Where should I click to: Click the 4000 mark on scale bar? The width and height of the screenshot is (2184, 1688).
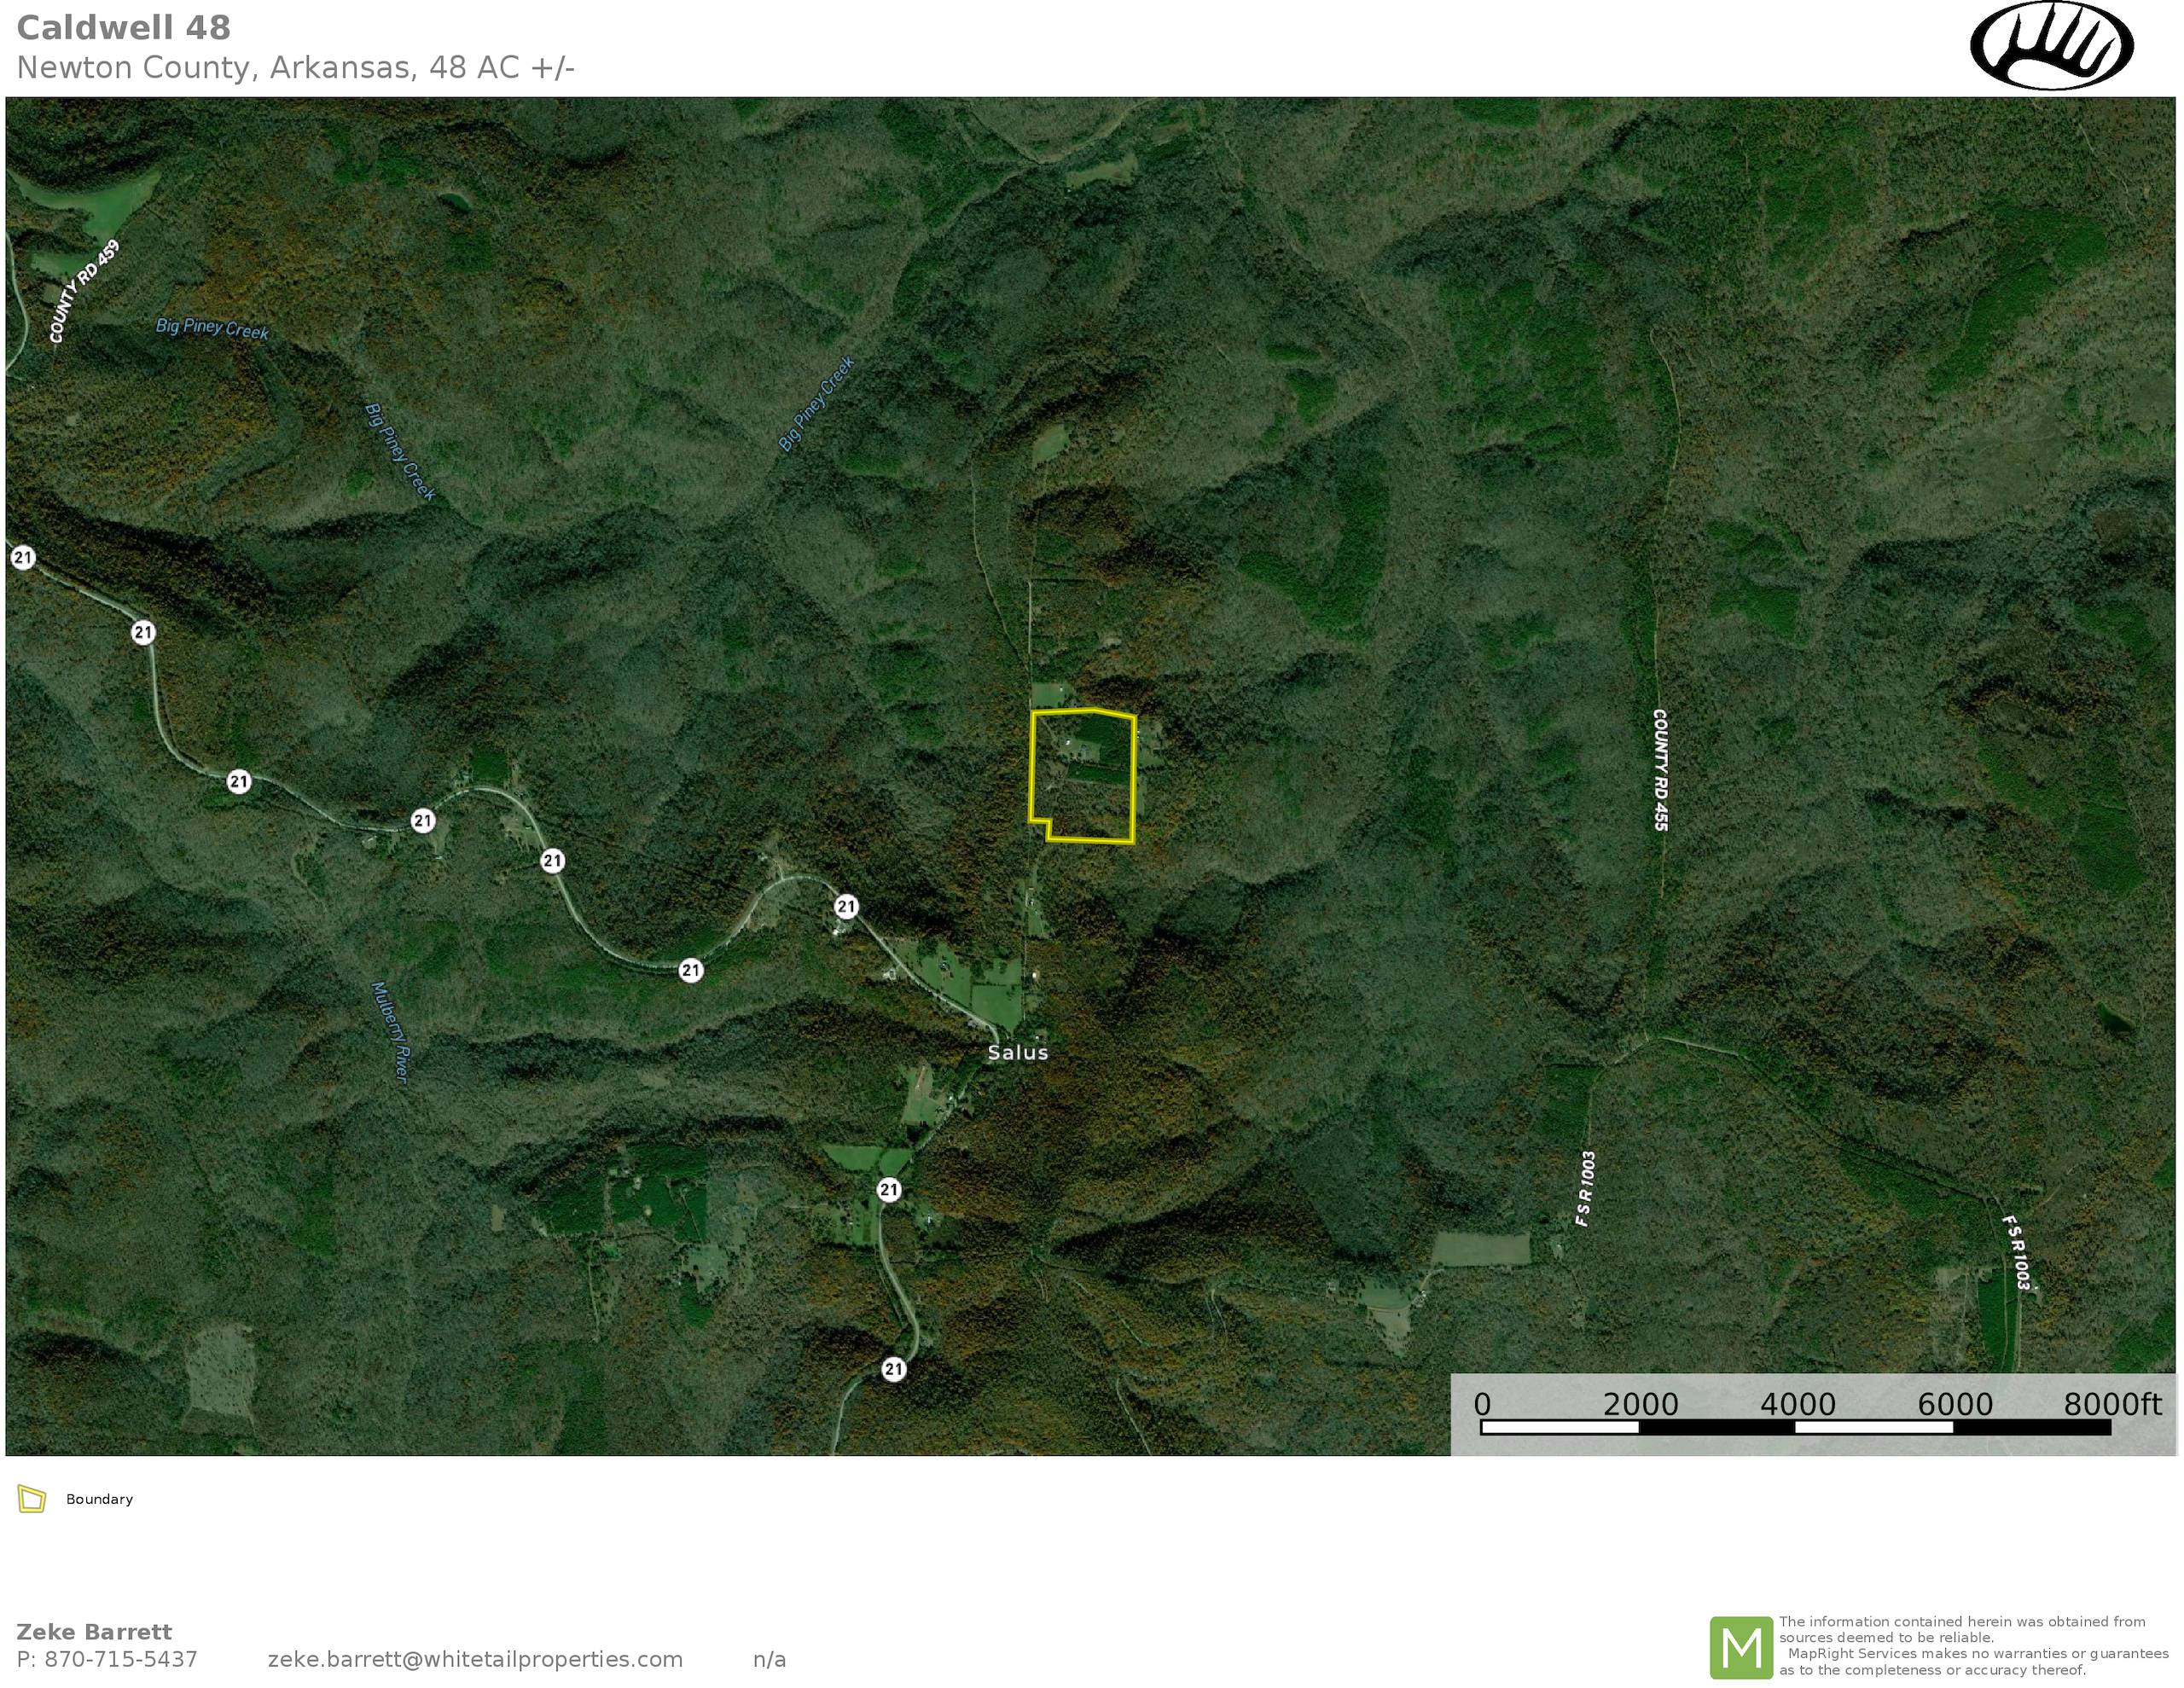point(1797,1404)
